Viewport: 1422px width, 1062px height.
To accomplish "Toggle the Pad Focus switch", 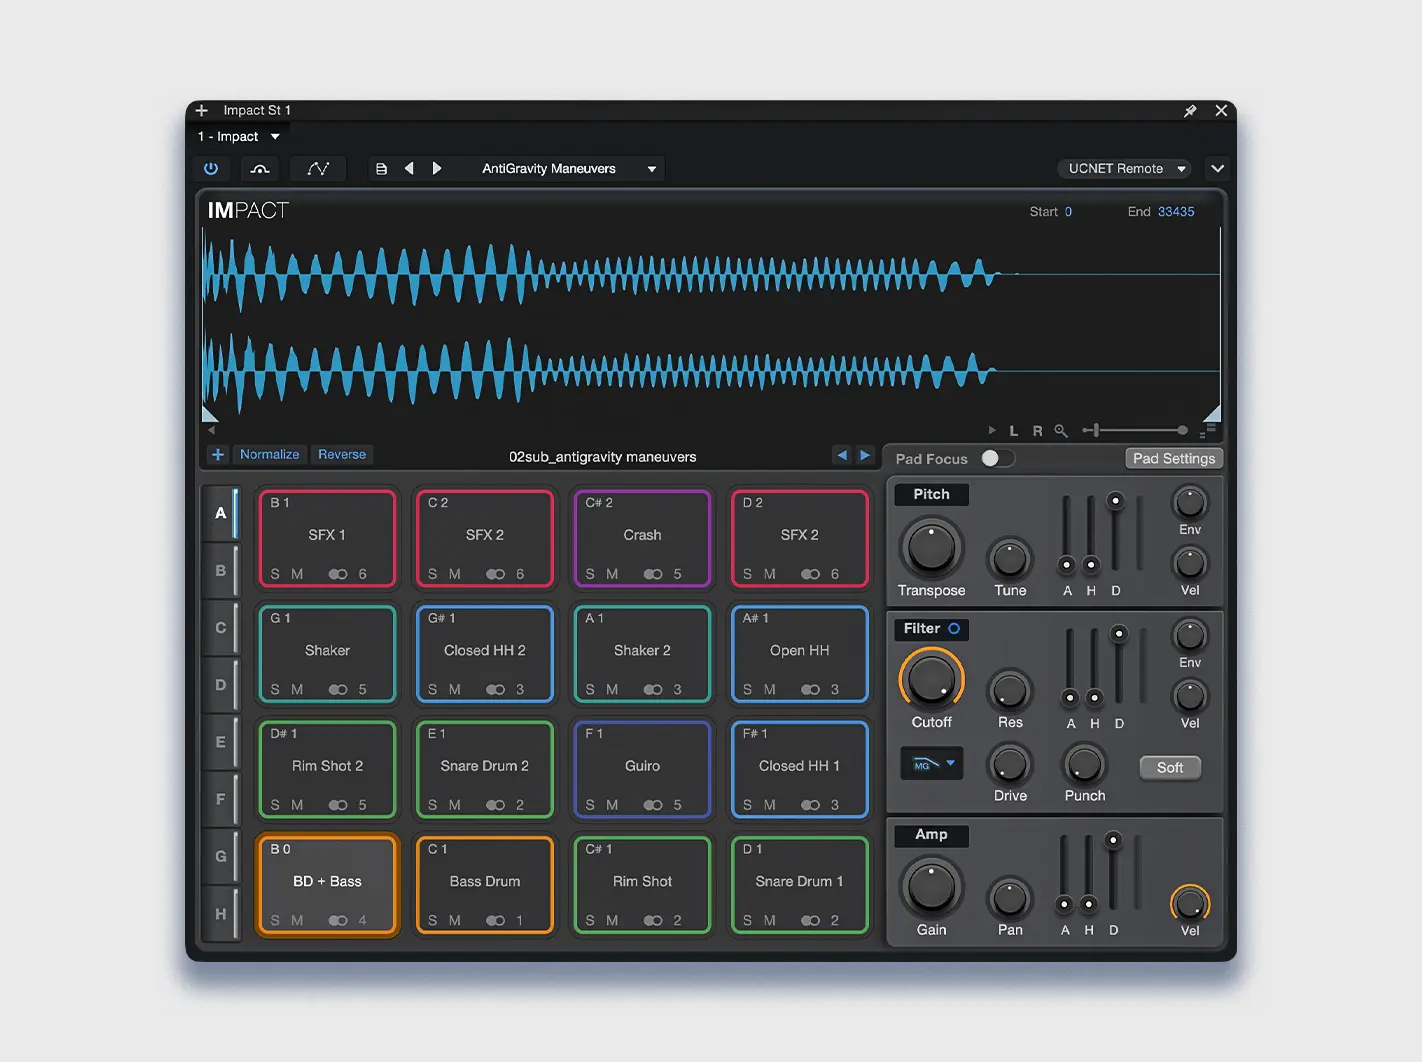I will (996, 458).
